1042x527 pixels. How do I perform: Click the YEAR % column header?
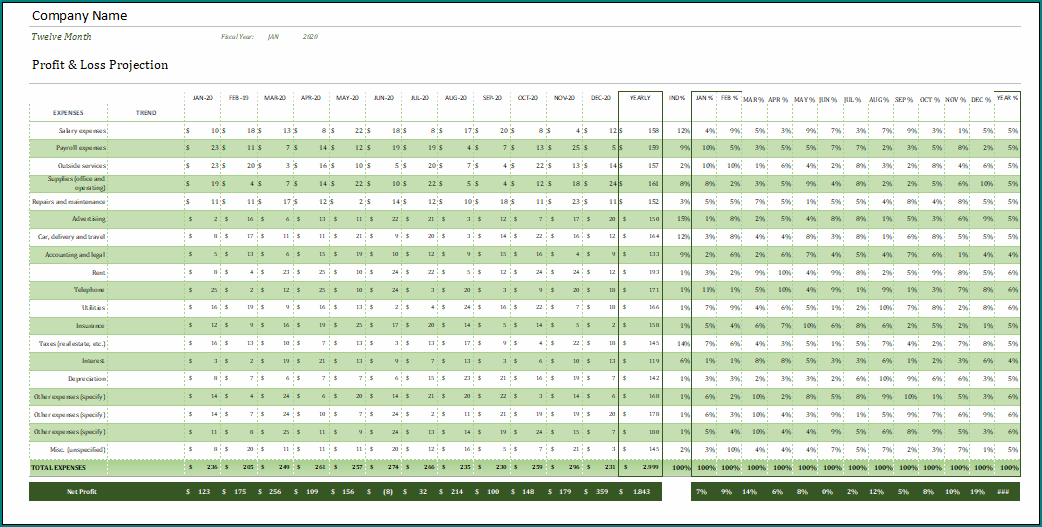(x=1007, y=98)
